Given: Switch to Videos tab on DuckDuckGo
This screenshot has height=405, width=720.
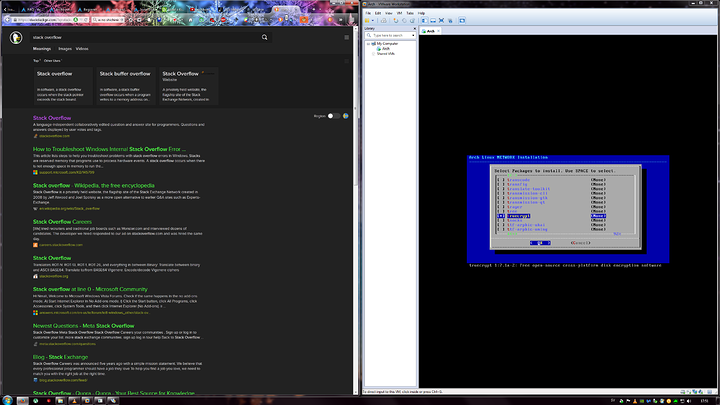Looking at the screenshot, I should click(82, 49).
